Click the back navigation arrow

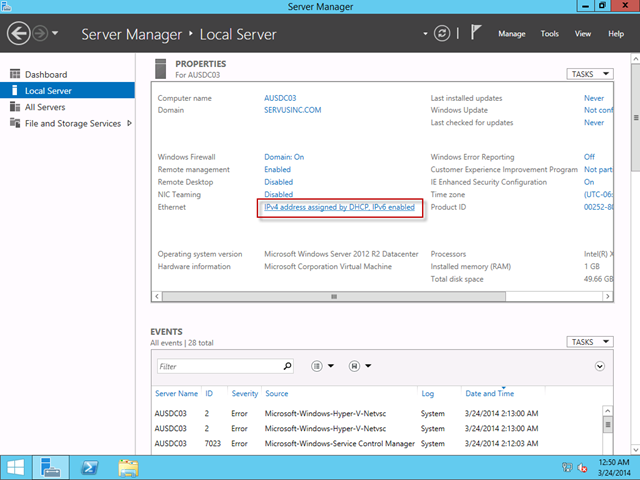pyautogui.click(x=18, y=33)
